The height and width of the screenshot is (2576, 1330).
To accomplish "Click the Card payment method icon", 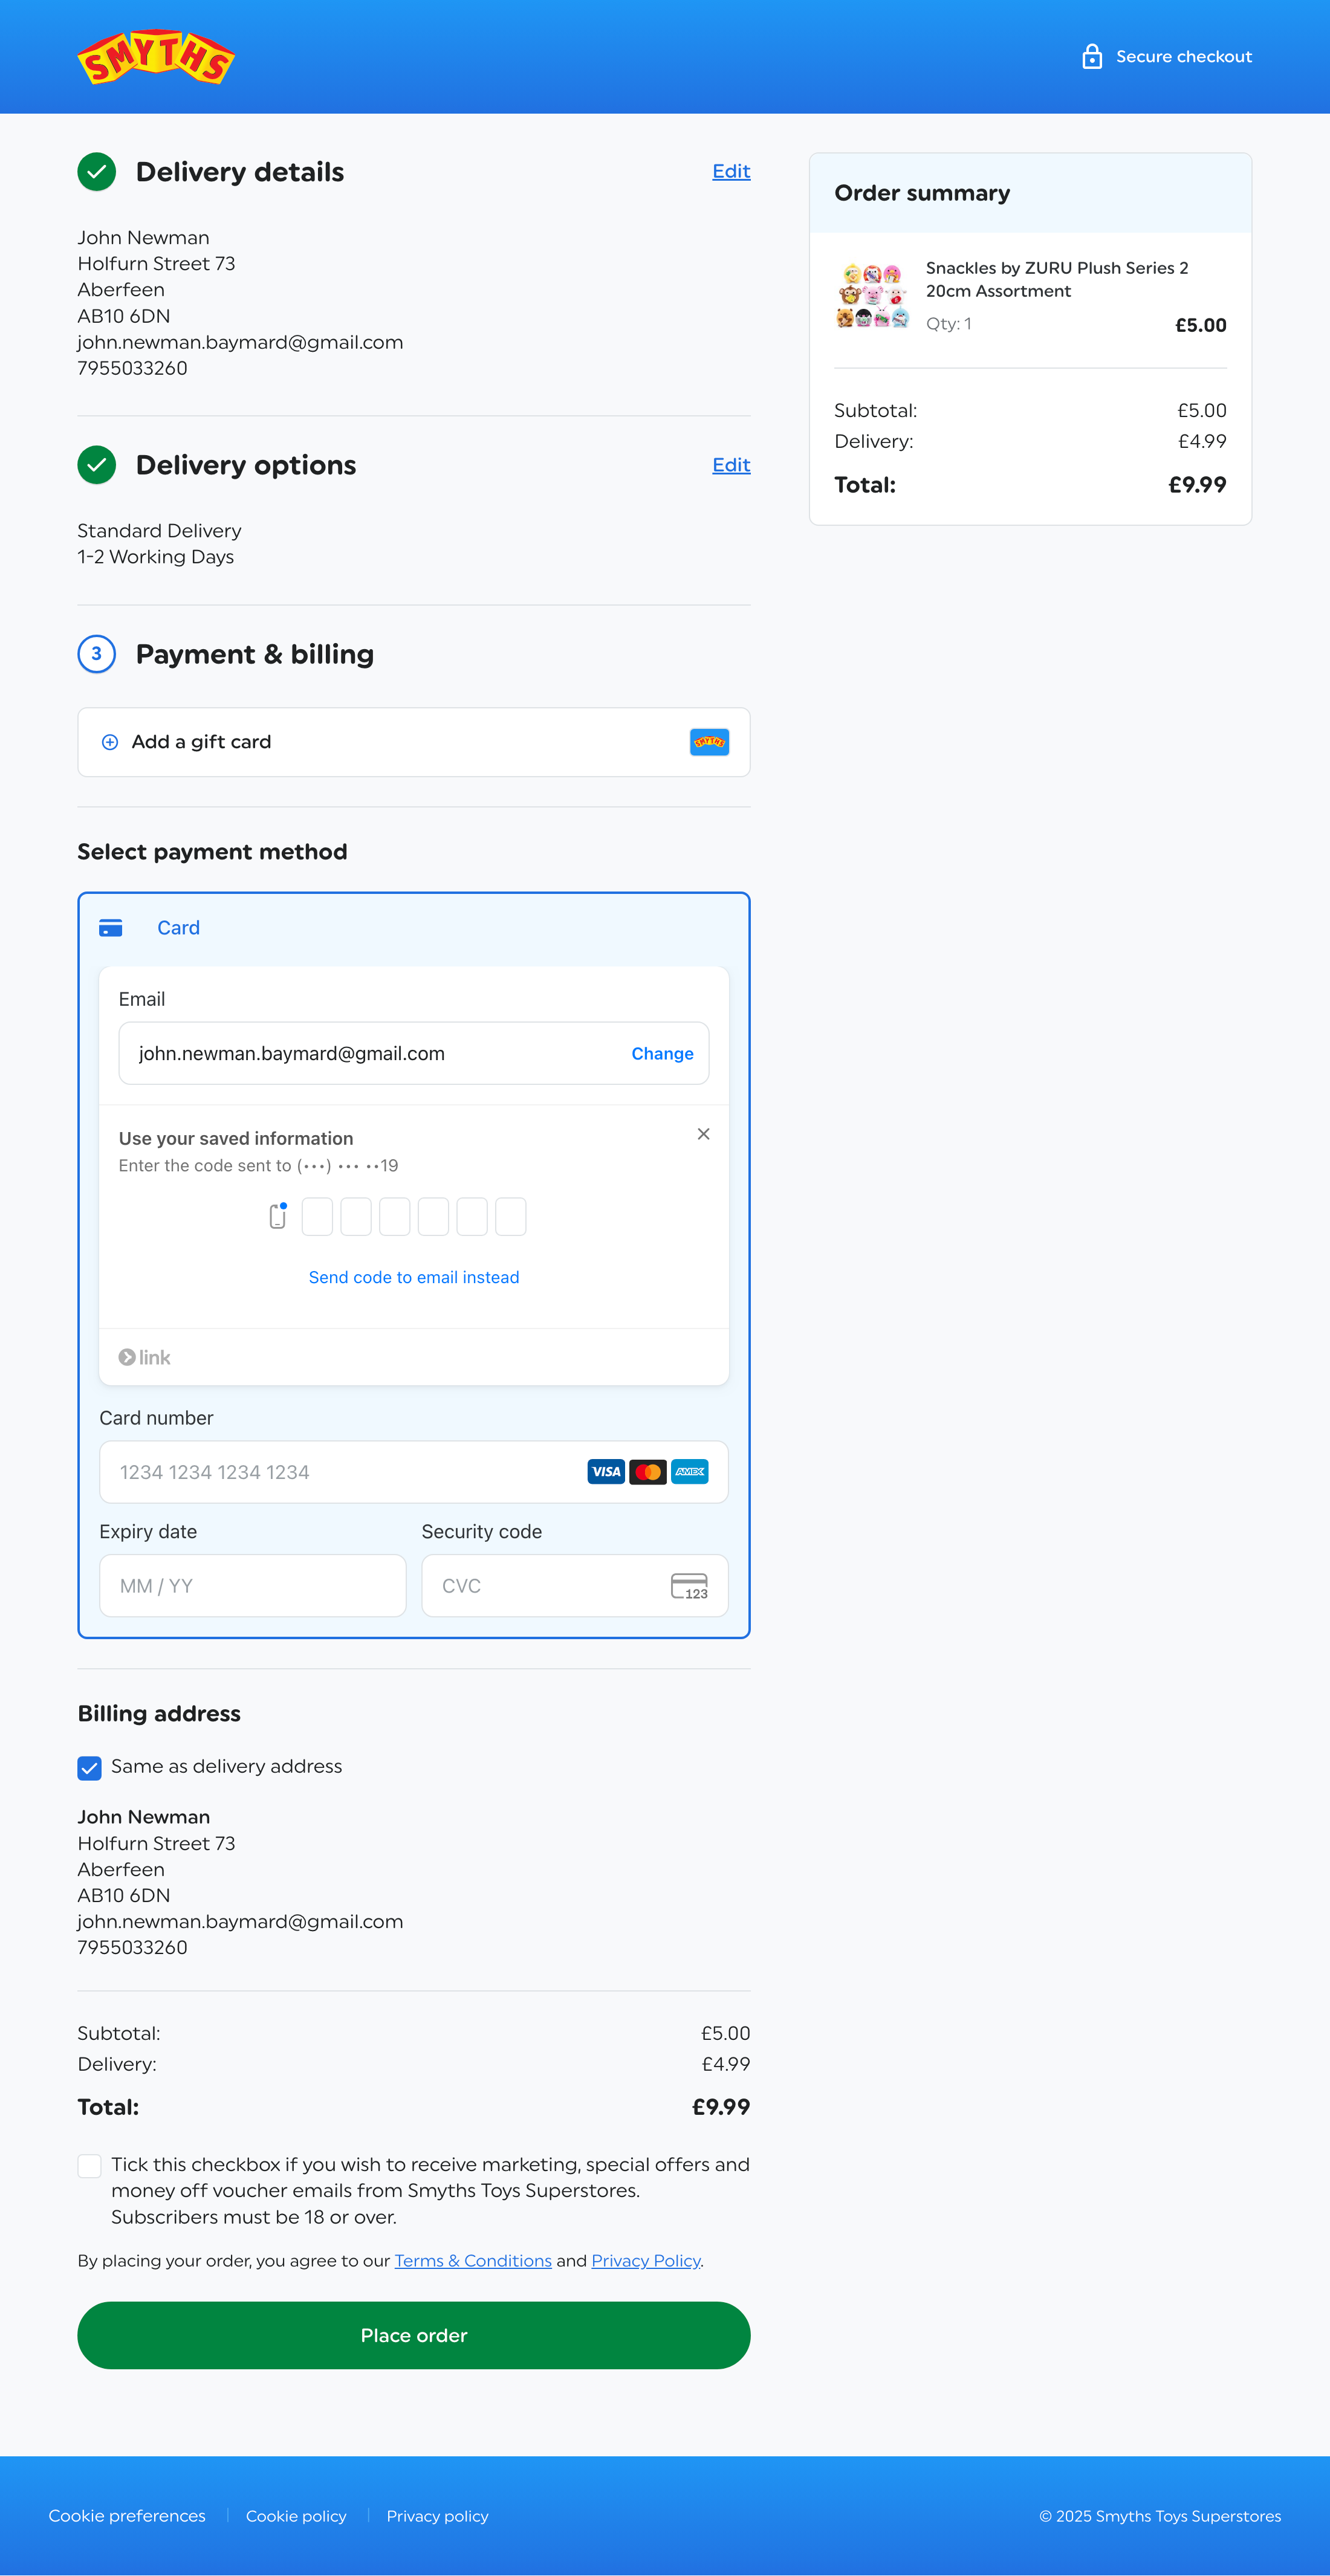I will click(x=111, y=928).
